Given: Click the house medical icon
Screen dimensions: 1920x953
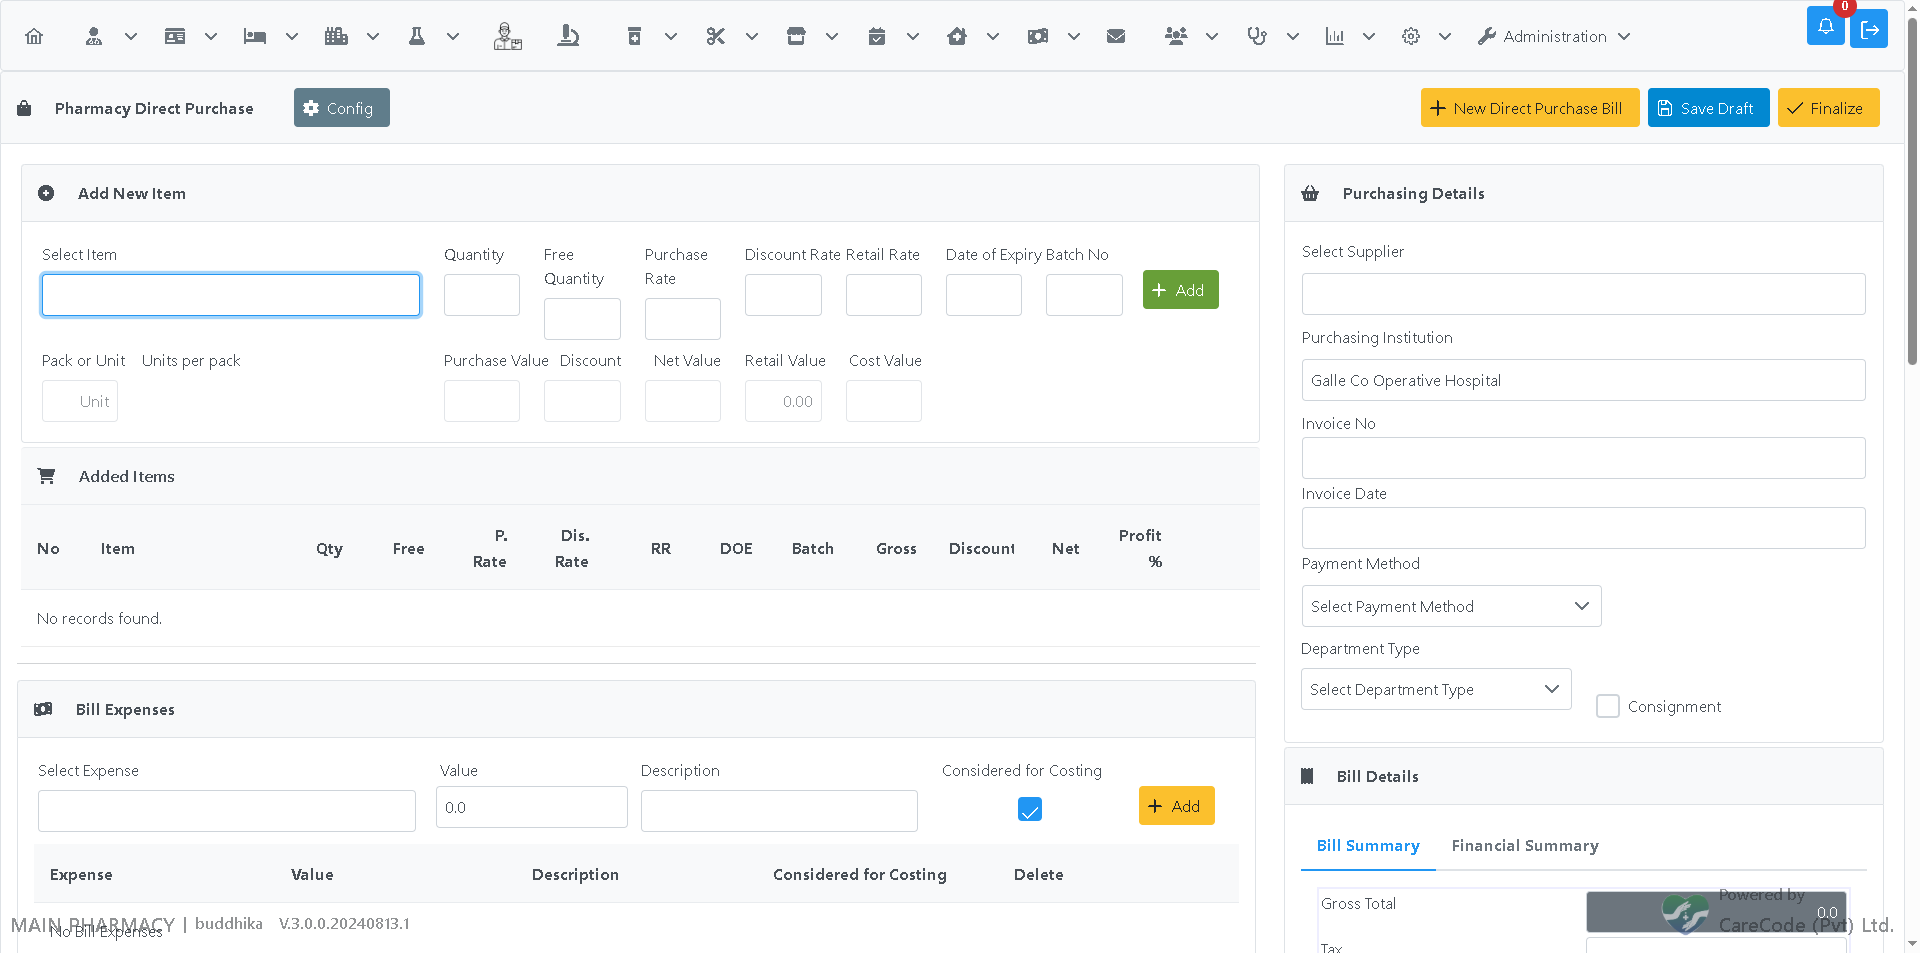Looking at the screenshot, I should coord(957,36).
